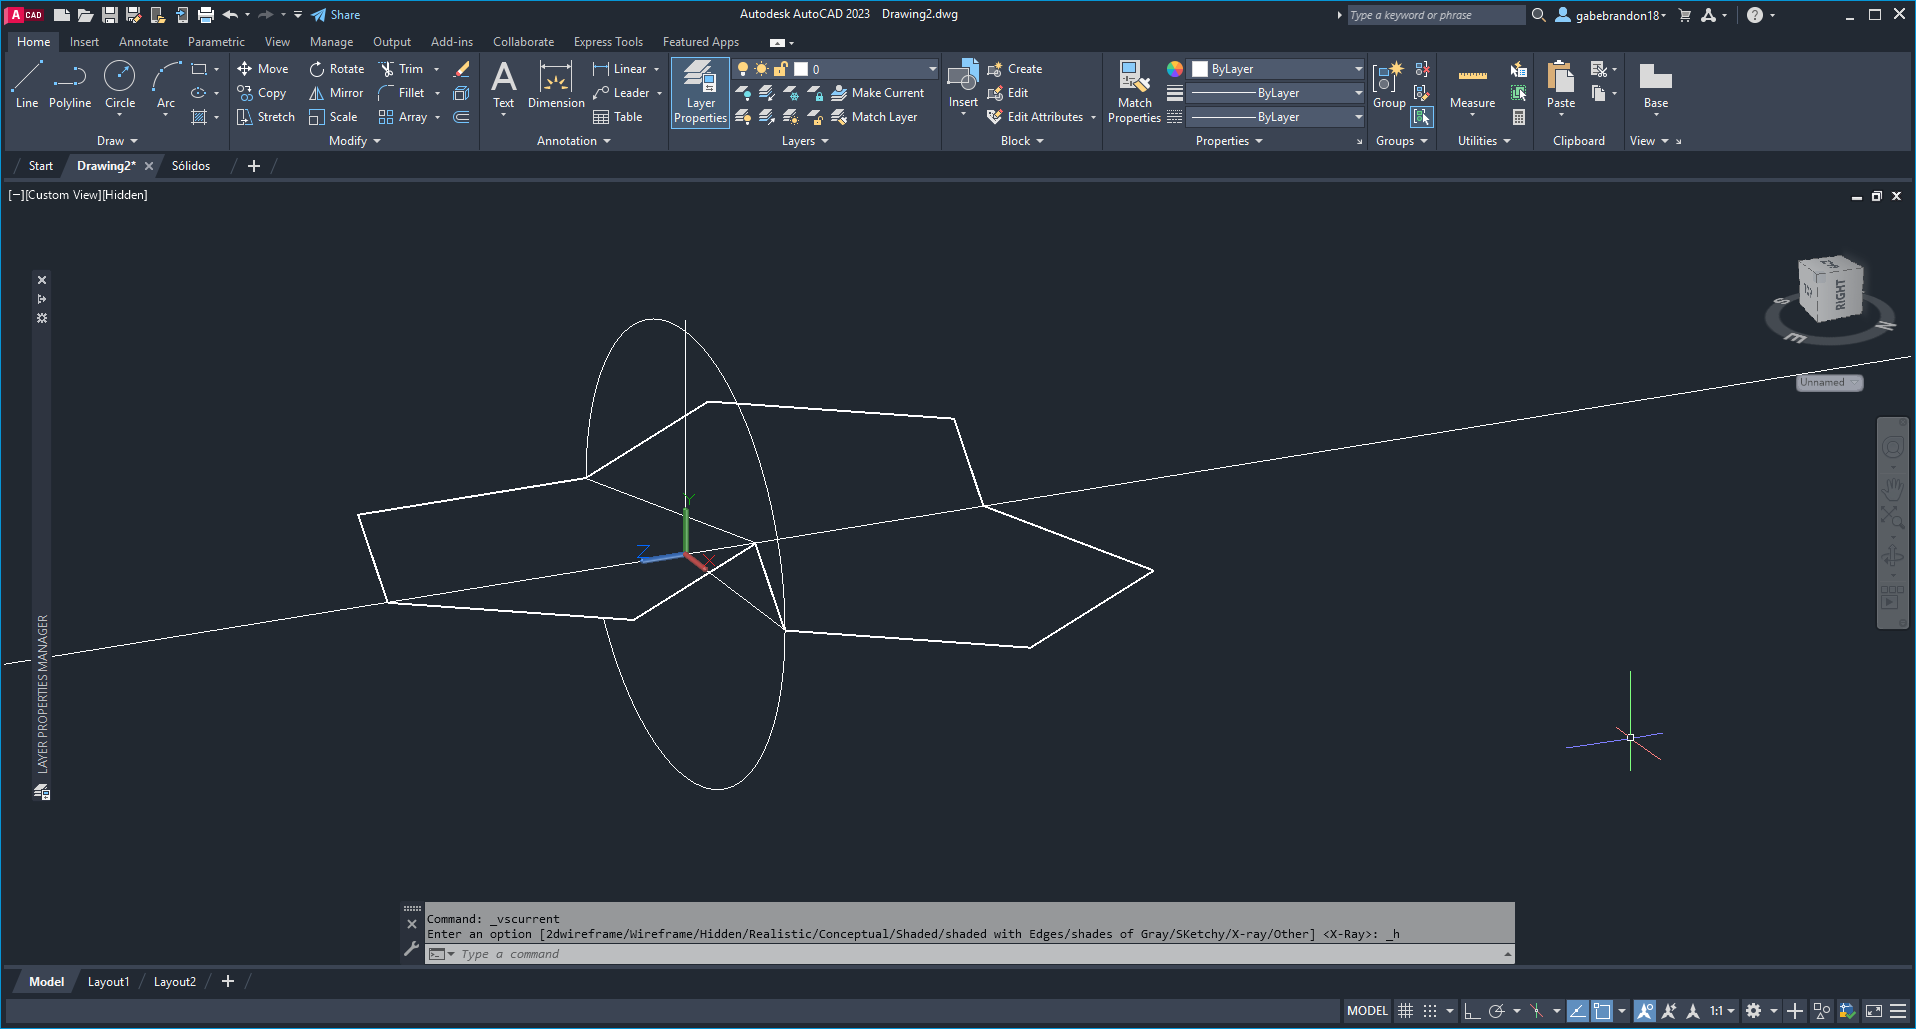Switch to the Annotate ribbon tab
Viewport: 1916px width, 1029px height.
click(143, 42)
